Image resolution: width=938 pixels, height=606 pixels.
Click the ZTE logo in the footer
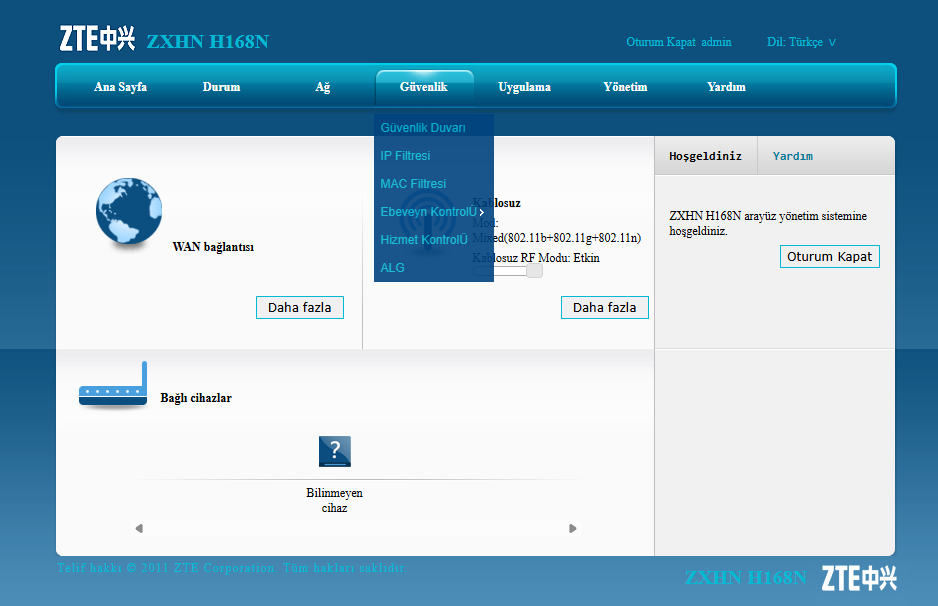859,578
